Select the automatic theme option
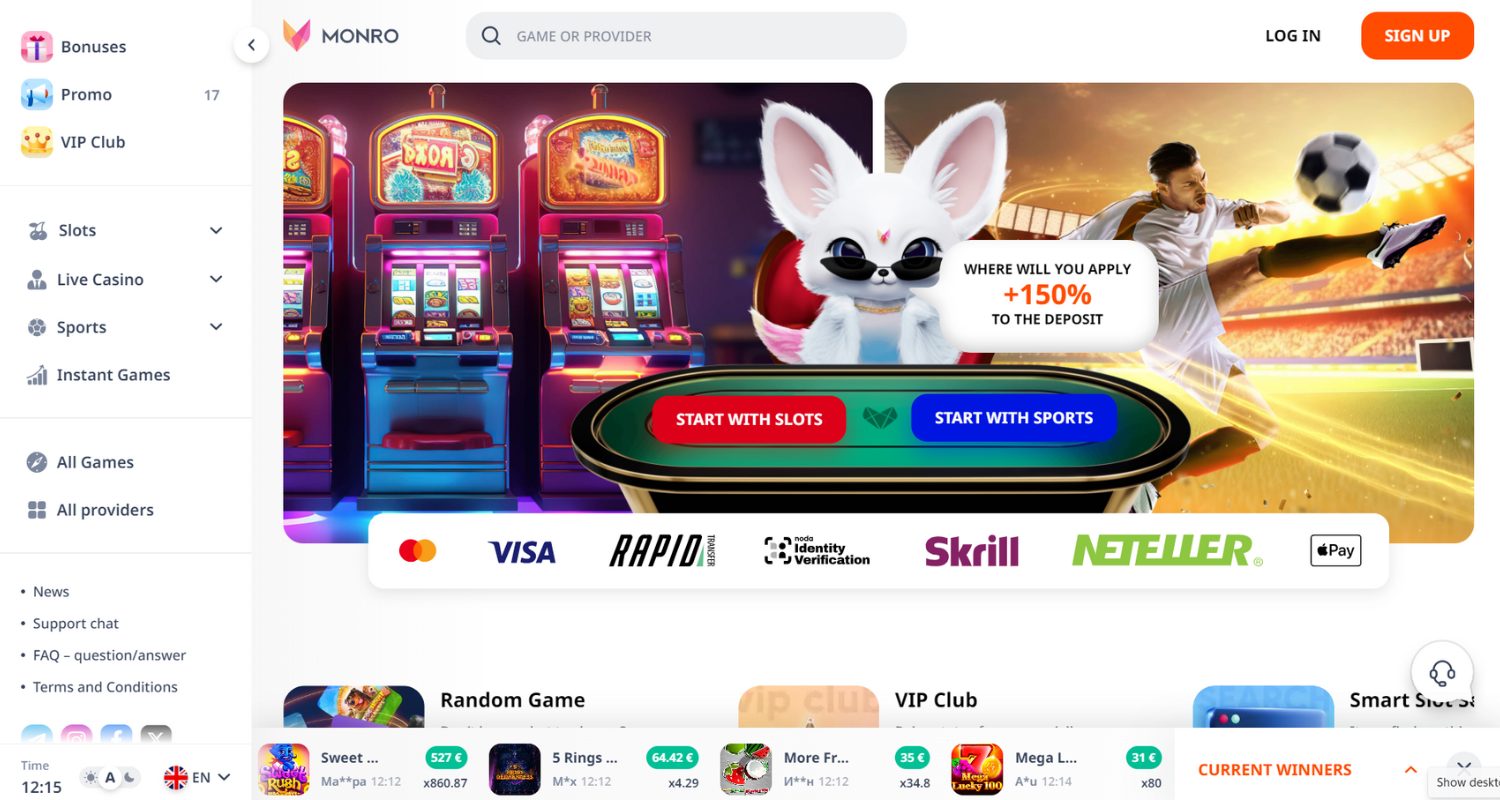The height and width of the screenshot is (800, 1500). tap(110, 777)
